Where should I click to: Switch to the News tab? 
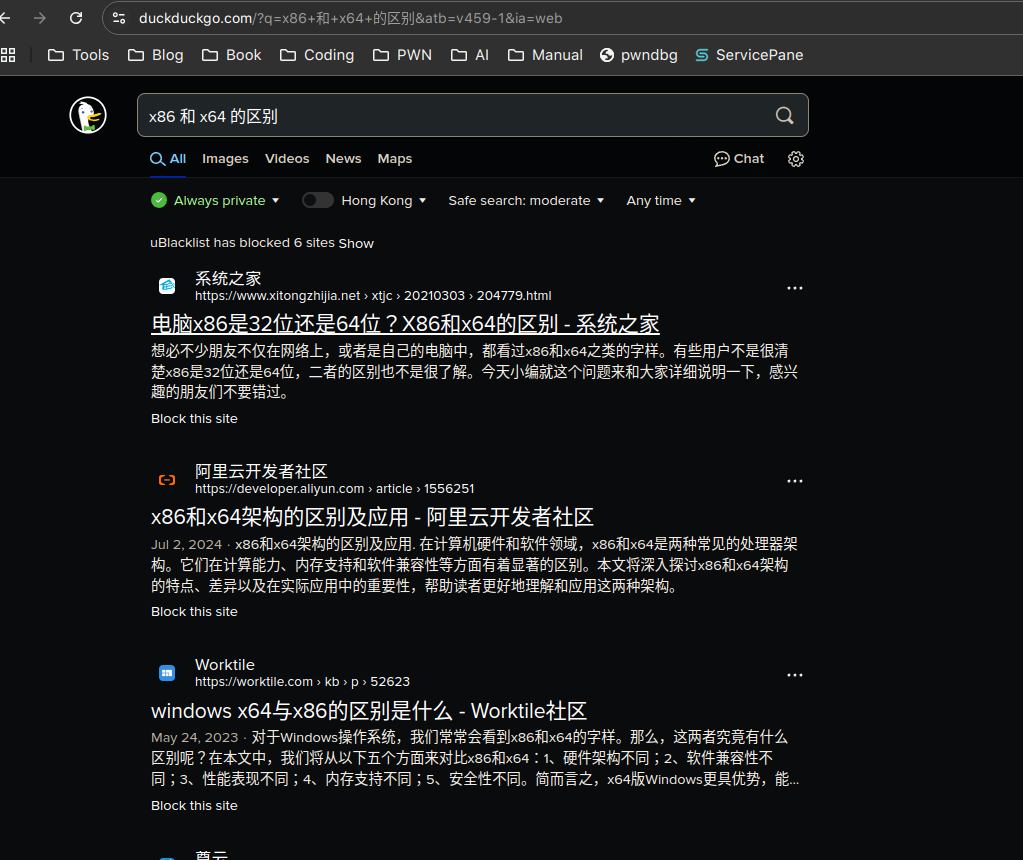343,159
